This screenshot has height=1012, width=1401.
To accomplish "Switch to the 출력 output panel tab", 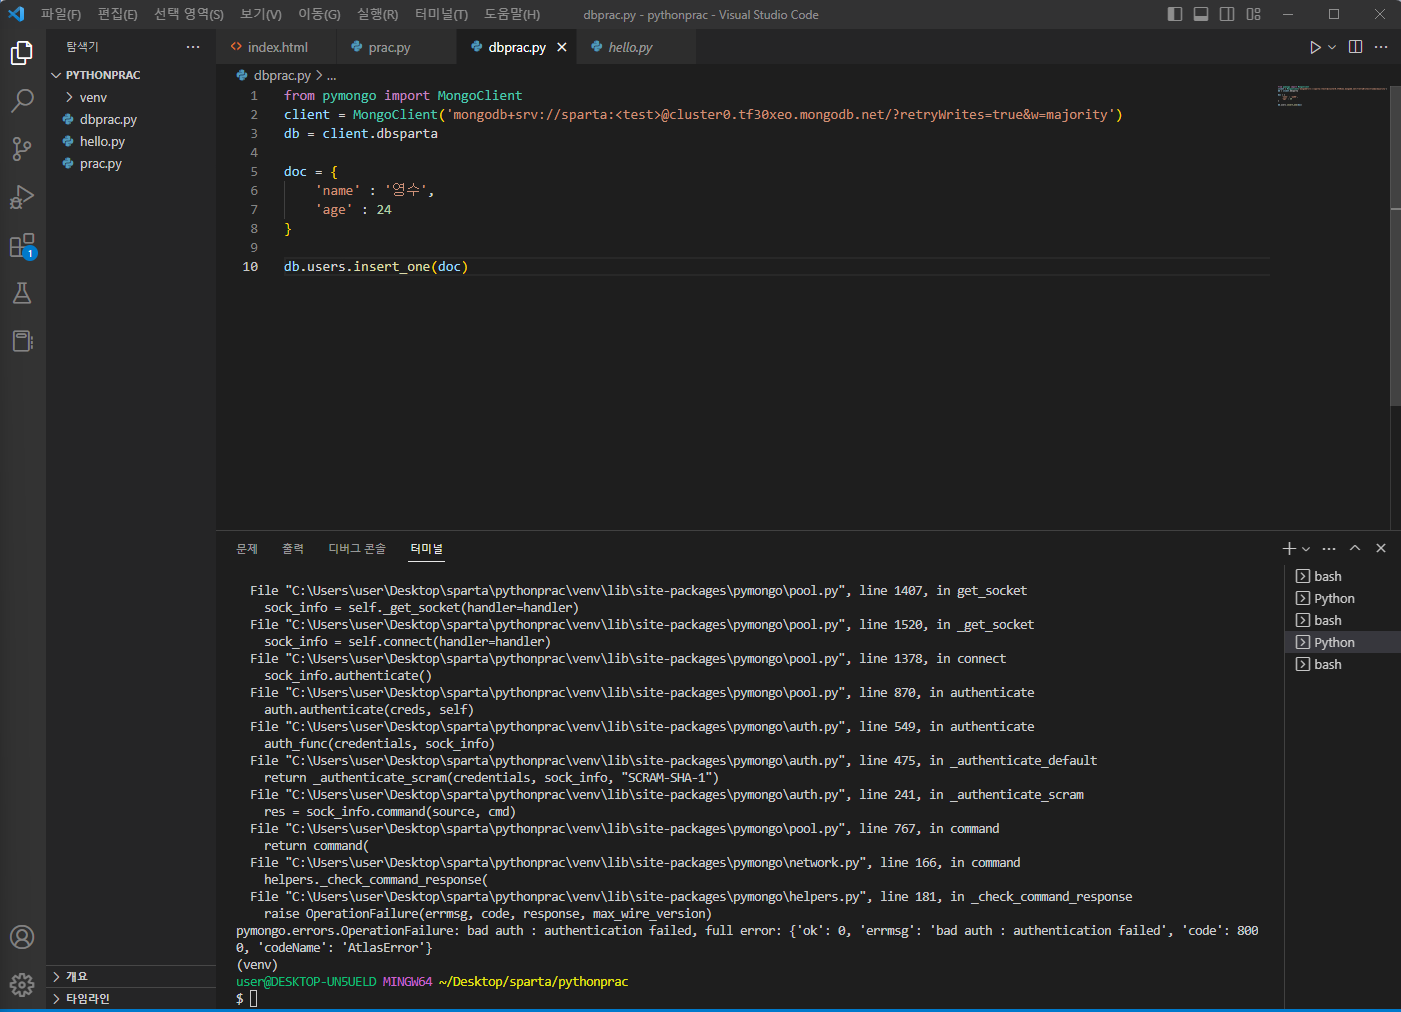I will (x=293, y=548).
